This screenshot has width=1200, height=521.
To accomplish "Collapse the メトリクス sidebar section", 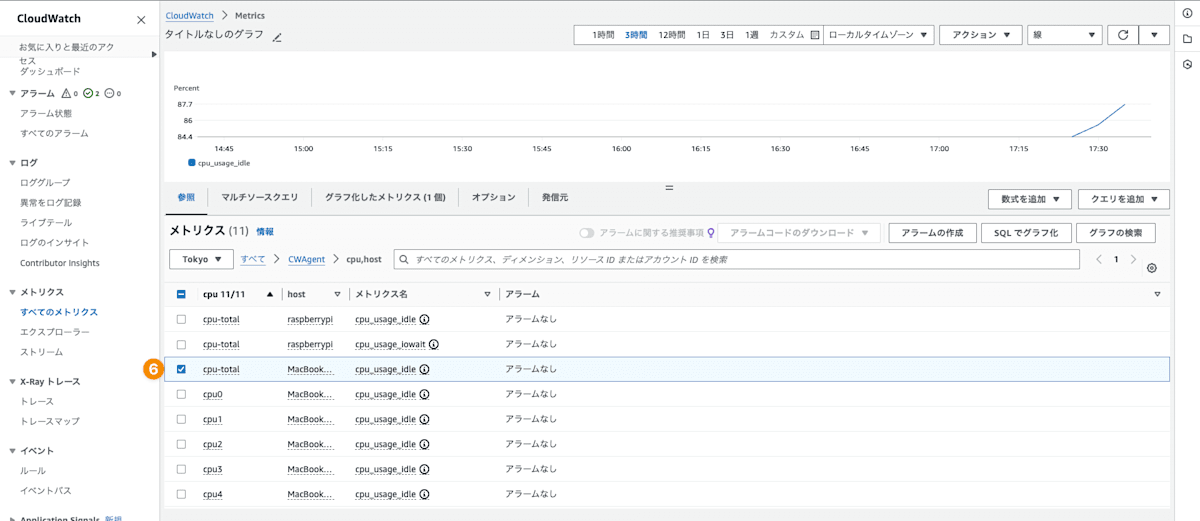I will (13, 292).
